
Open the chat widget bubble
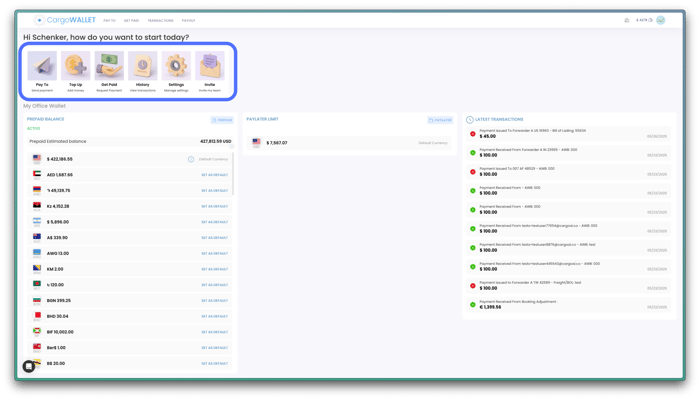(x=29, y=367)
